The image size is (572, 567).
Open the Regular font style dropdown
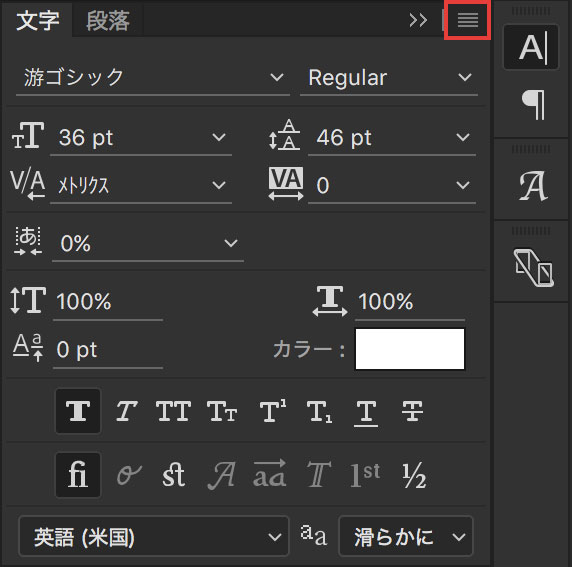click(x=389, y=78)
